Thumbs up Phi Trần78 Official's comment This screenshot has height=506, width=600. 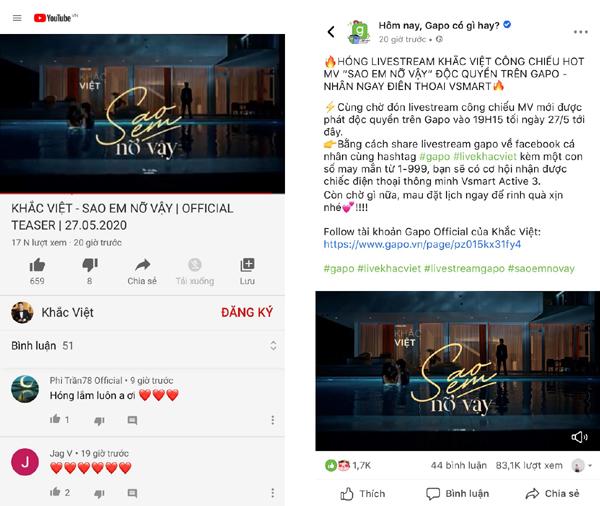click(x=55, y=419)
